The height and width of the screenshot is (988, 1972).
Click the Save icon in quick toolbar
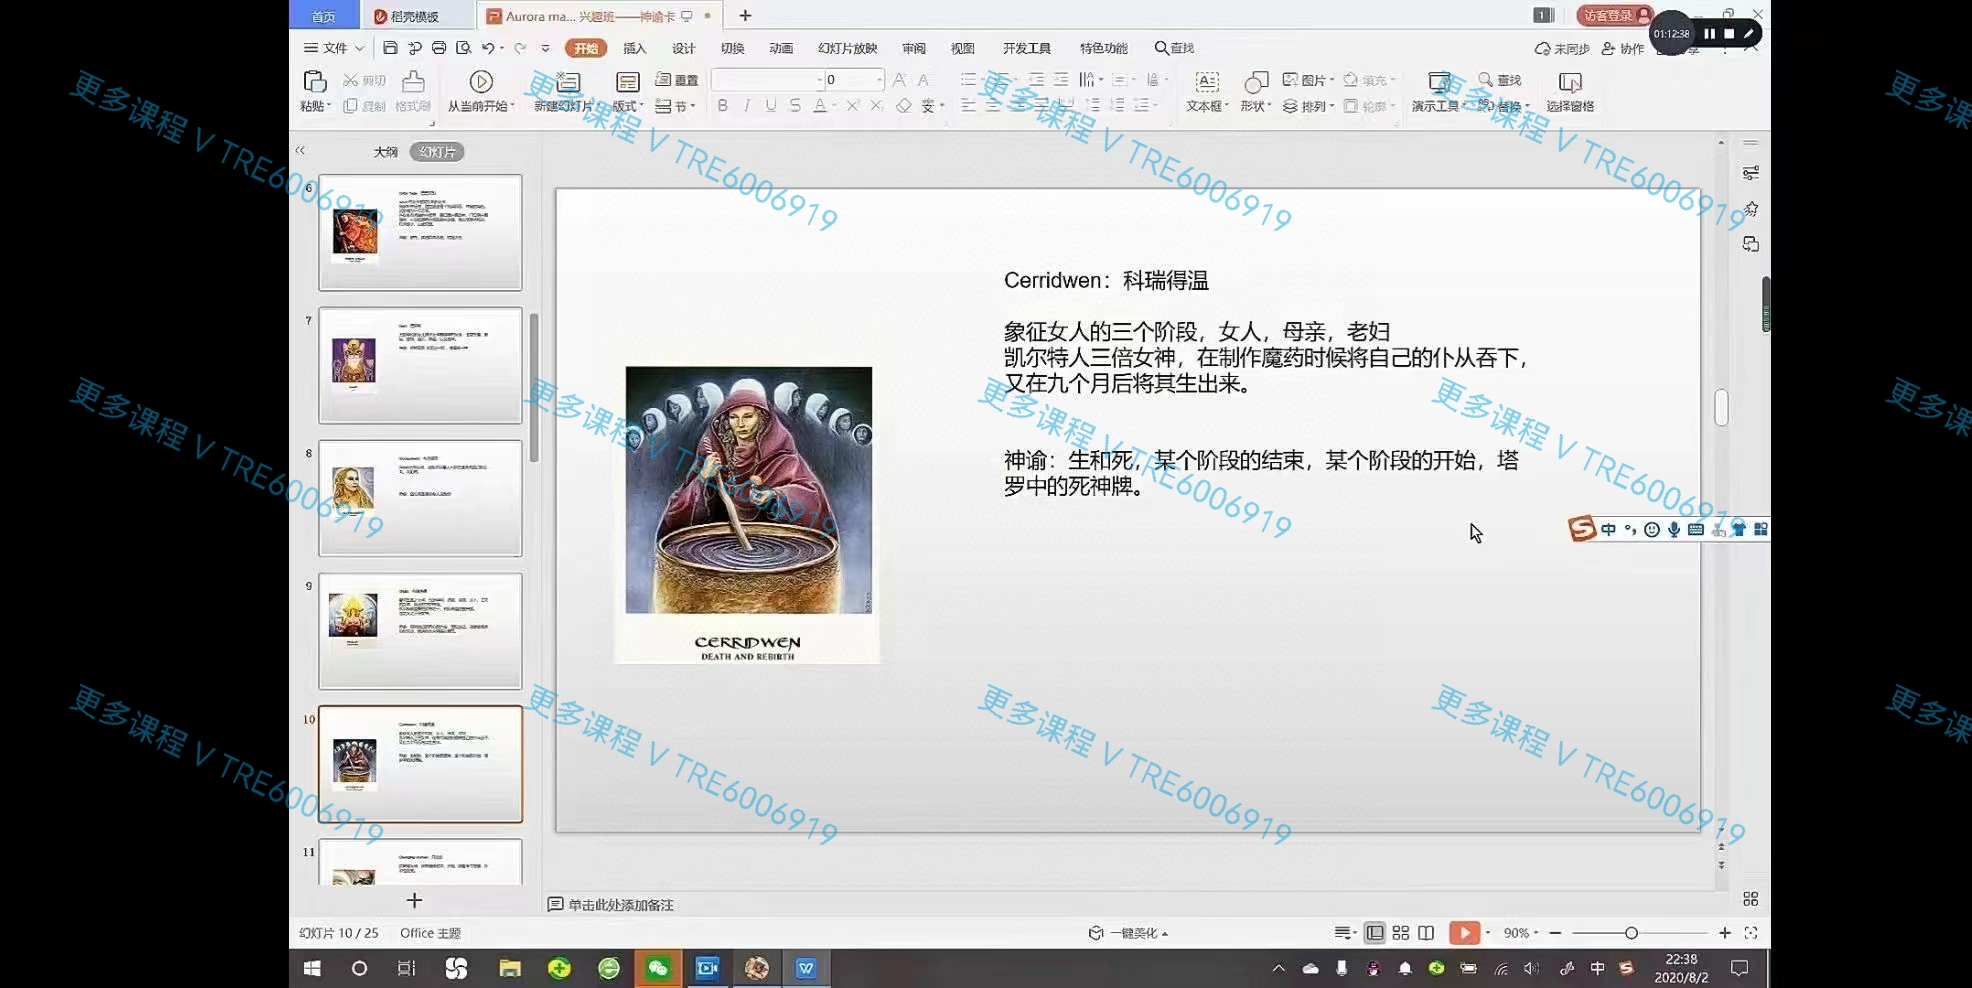[x=390, y=48]
